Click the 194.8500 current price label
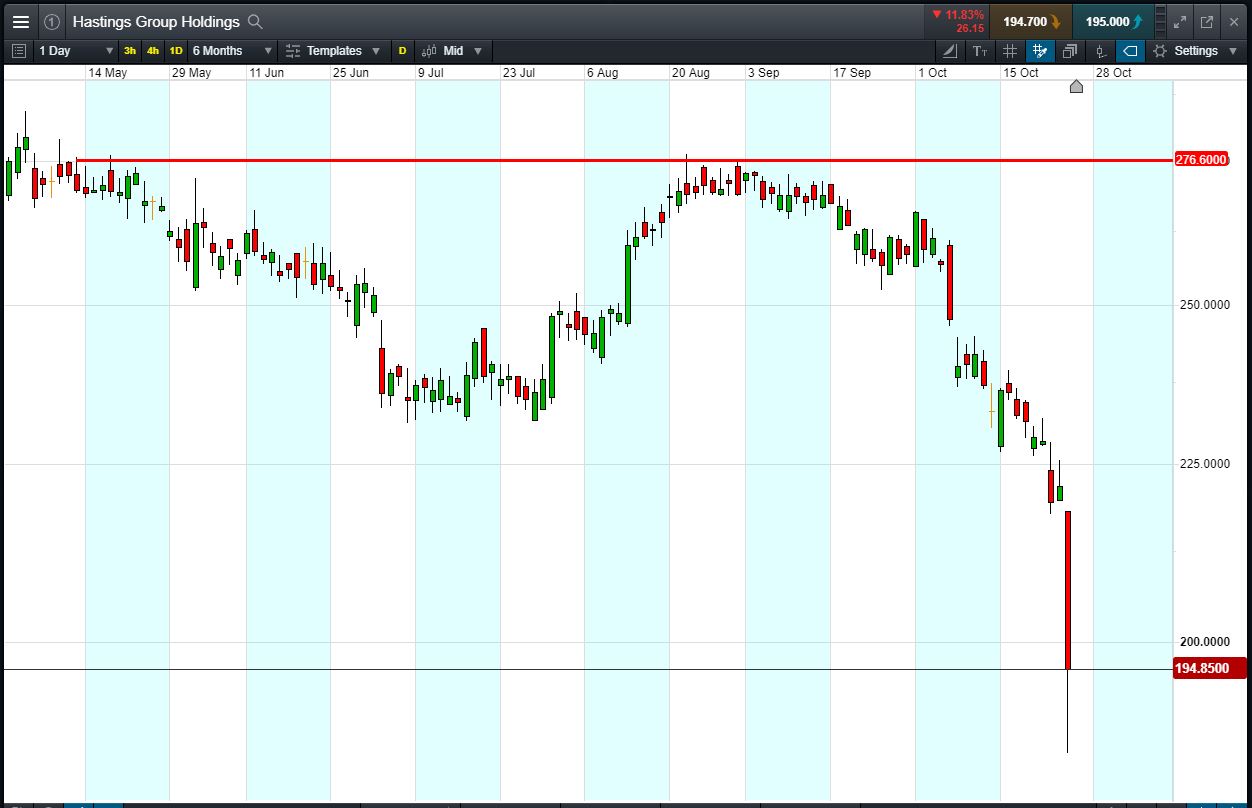 point(1209,668)
